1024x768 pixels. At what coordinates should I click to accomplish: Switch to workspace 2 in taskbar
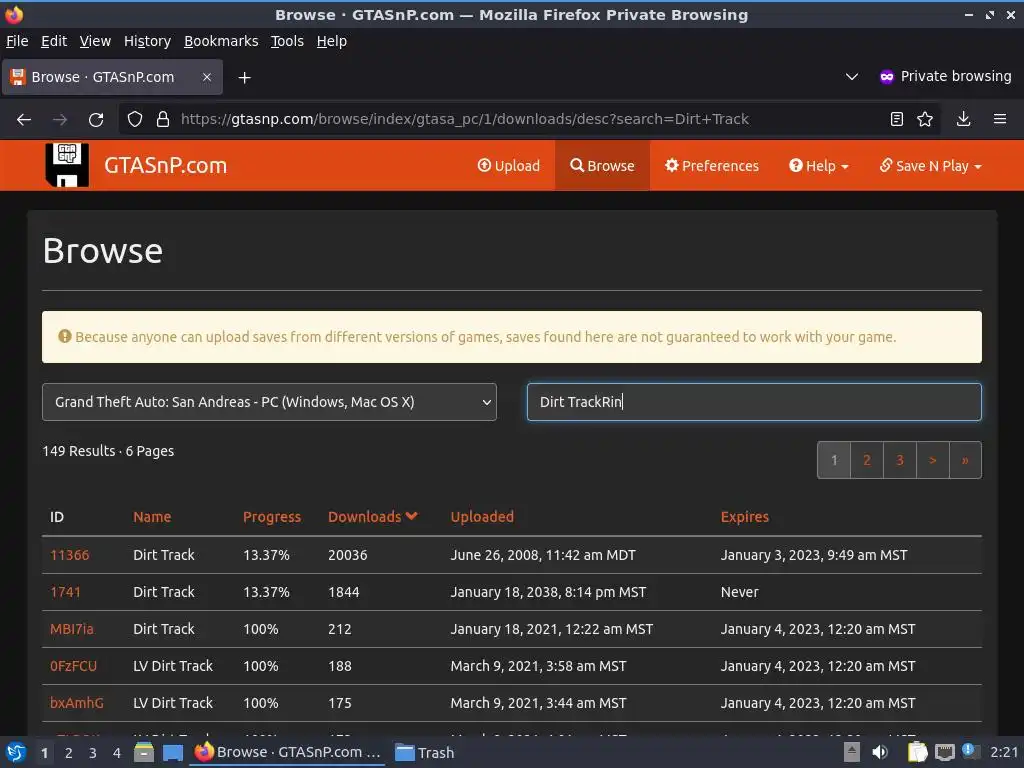click(68, 753)
